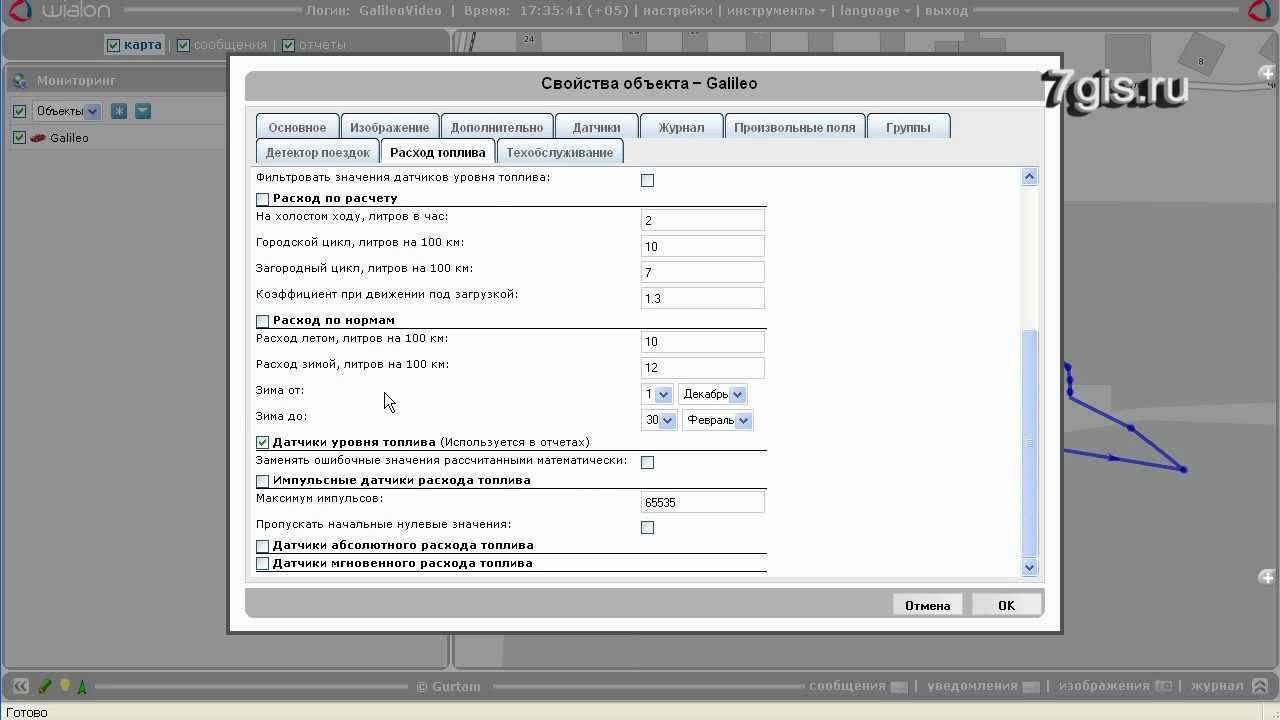This screenshot has height=720, width=1280.
Task: Open the Декабрь month dropdown for Зима от
Action: coord(713,394)
